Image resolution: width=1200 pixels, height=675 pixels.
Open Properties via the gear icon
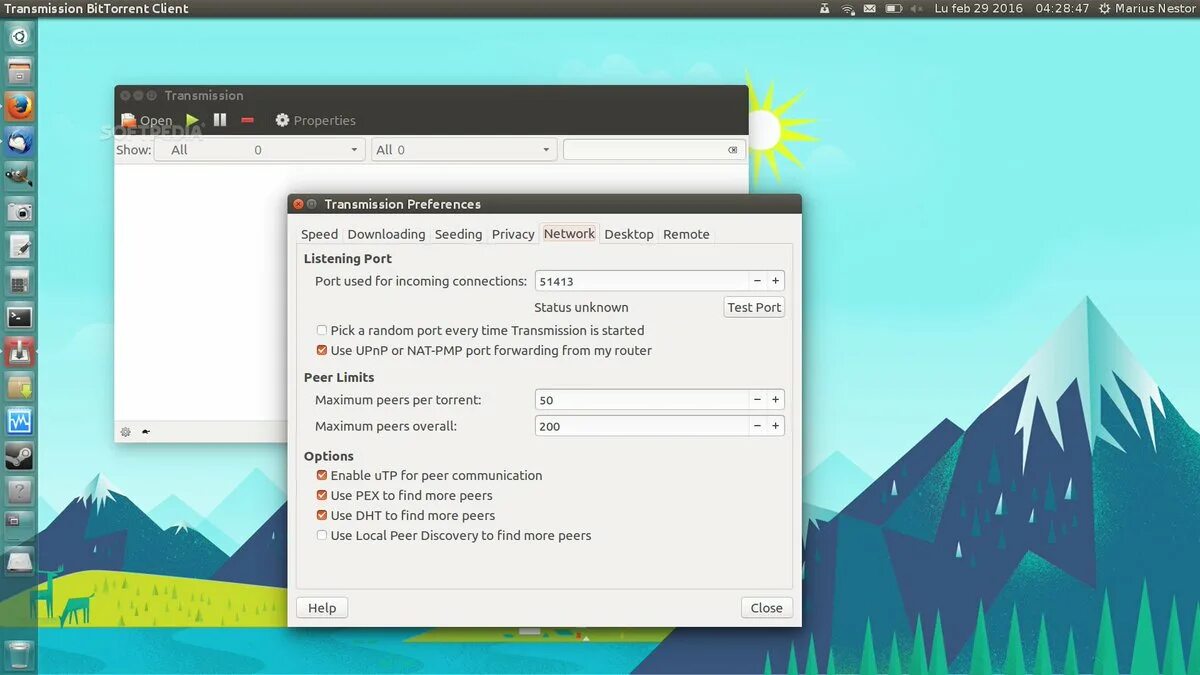(x=282, y=120)
